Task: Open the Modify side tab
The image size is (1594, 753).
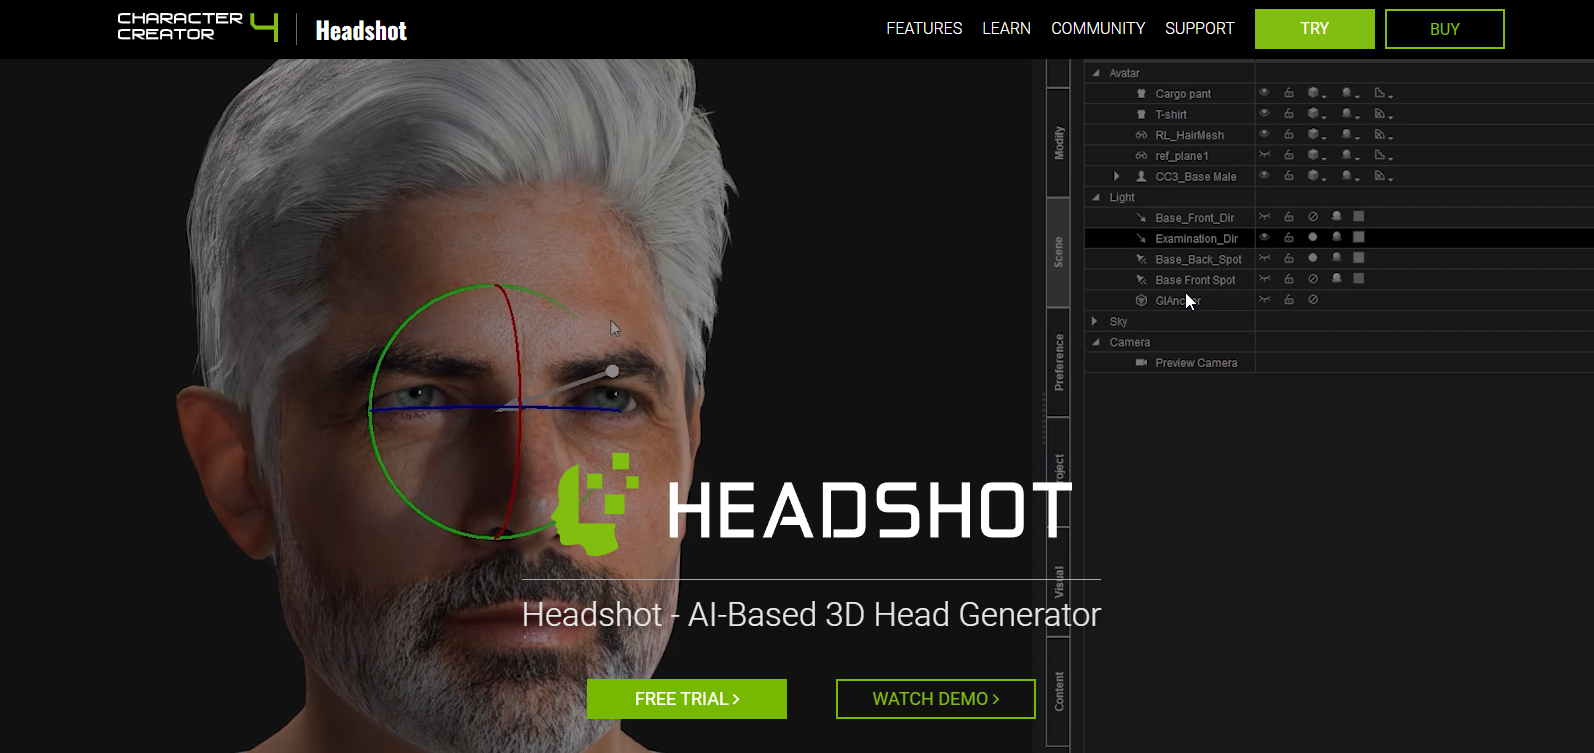Action: (1058, 143)
